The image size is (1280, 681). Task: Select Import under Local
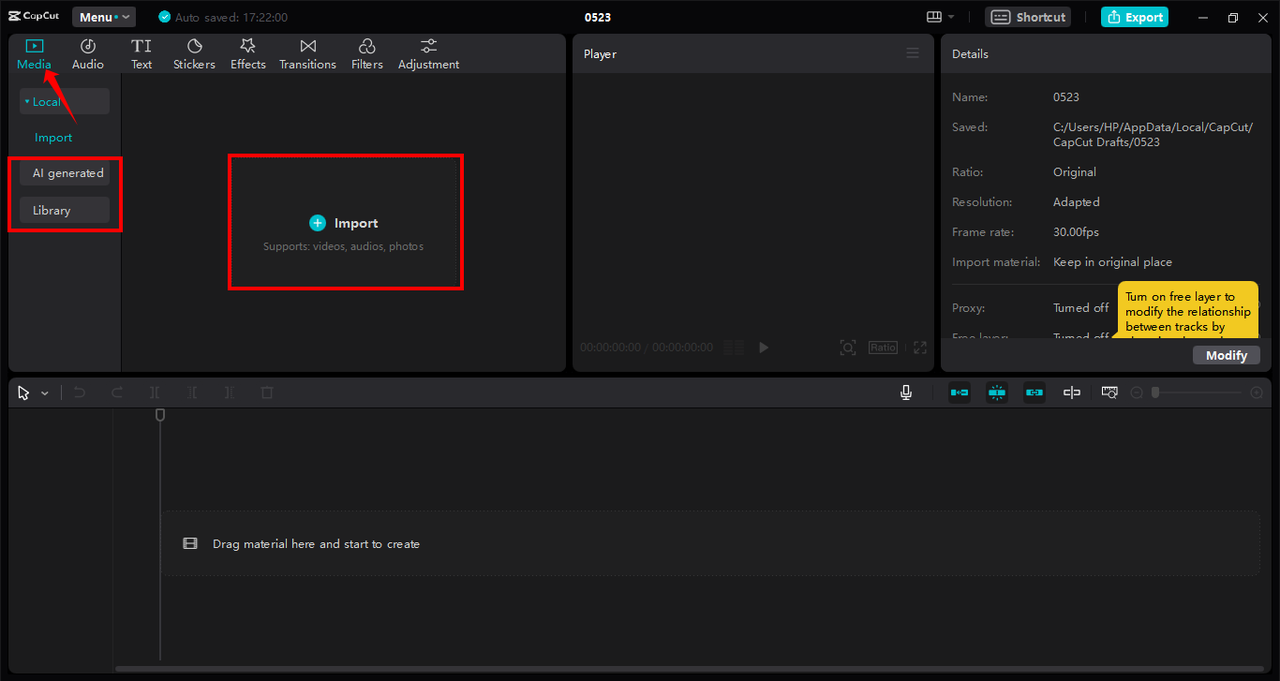pyautogui.click(x=54, y=138)
